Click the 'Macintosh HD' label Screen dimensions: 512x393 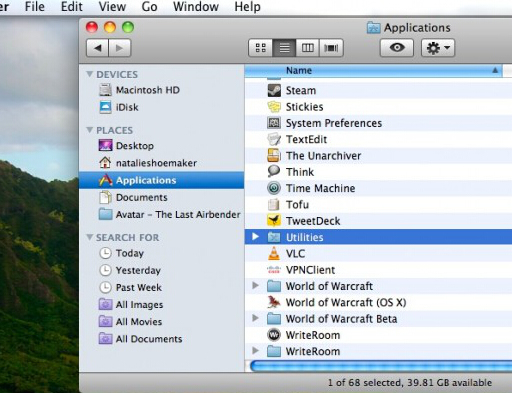tap(148, 90)
